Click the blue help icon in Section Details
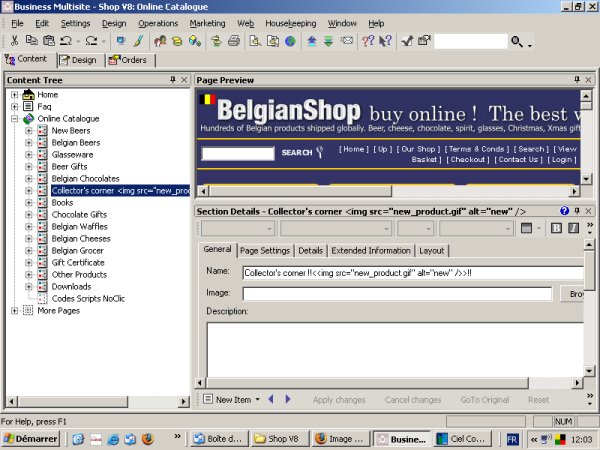 point(564,211)
